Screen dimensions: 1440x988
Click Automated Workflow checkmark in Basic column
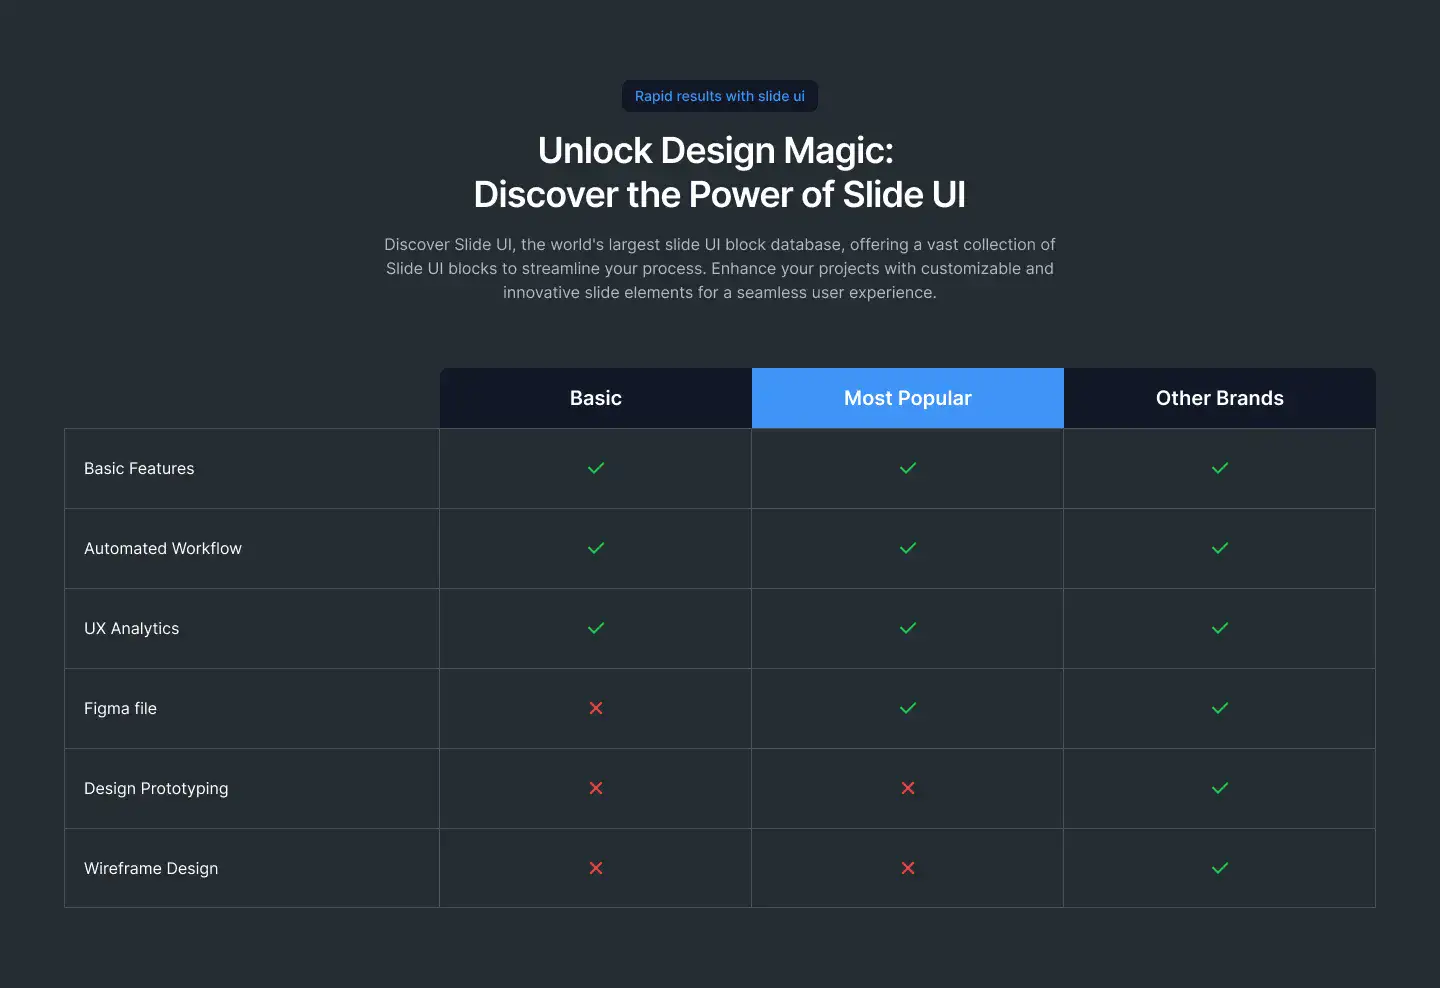coord(596,548)
